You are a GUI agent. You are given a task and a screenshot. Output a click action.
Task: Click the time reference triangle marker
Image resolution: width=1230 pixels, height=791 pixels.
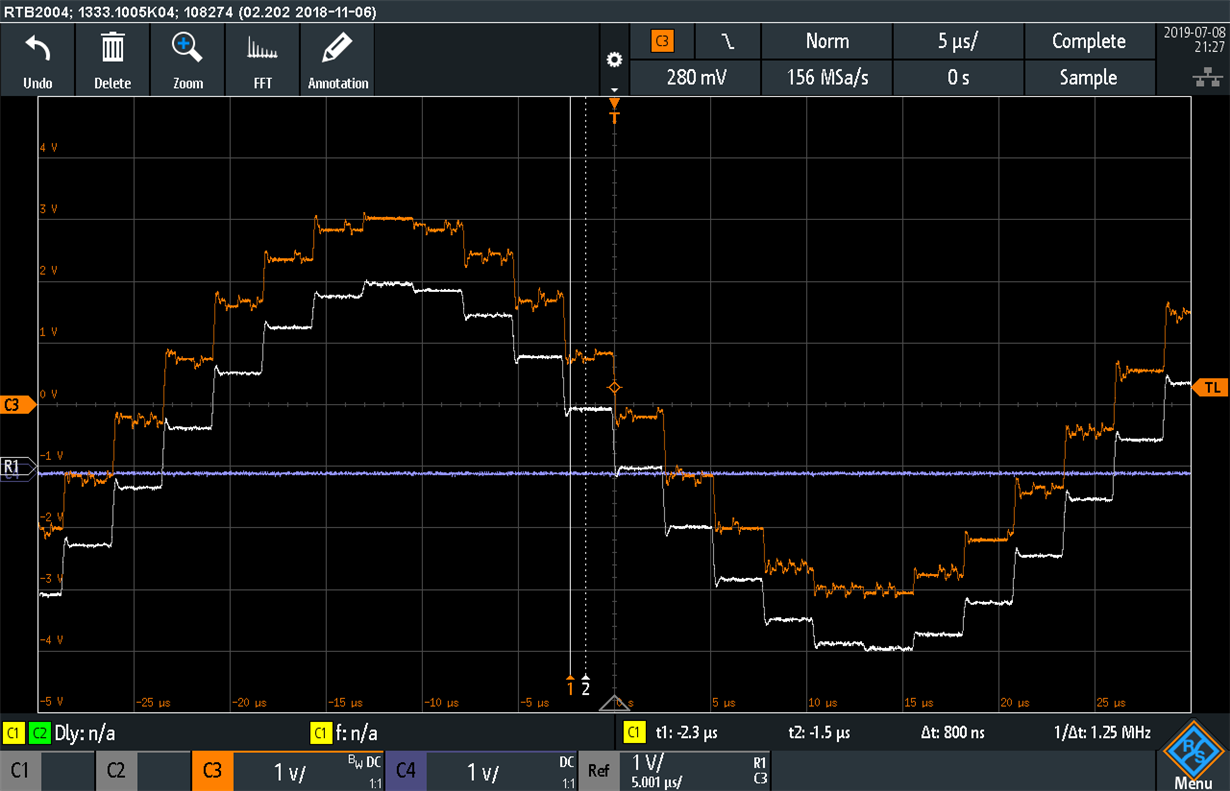(x=614, y=703)
